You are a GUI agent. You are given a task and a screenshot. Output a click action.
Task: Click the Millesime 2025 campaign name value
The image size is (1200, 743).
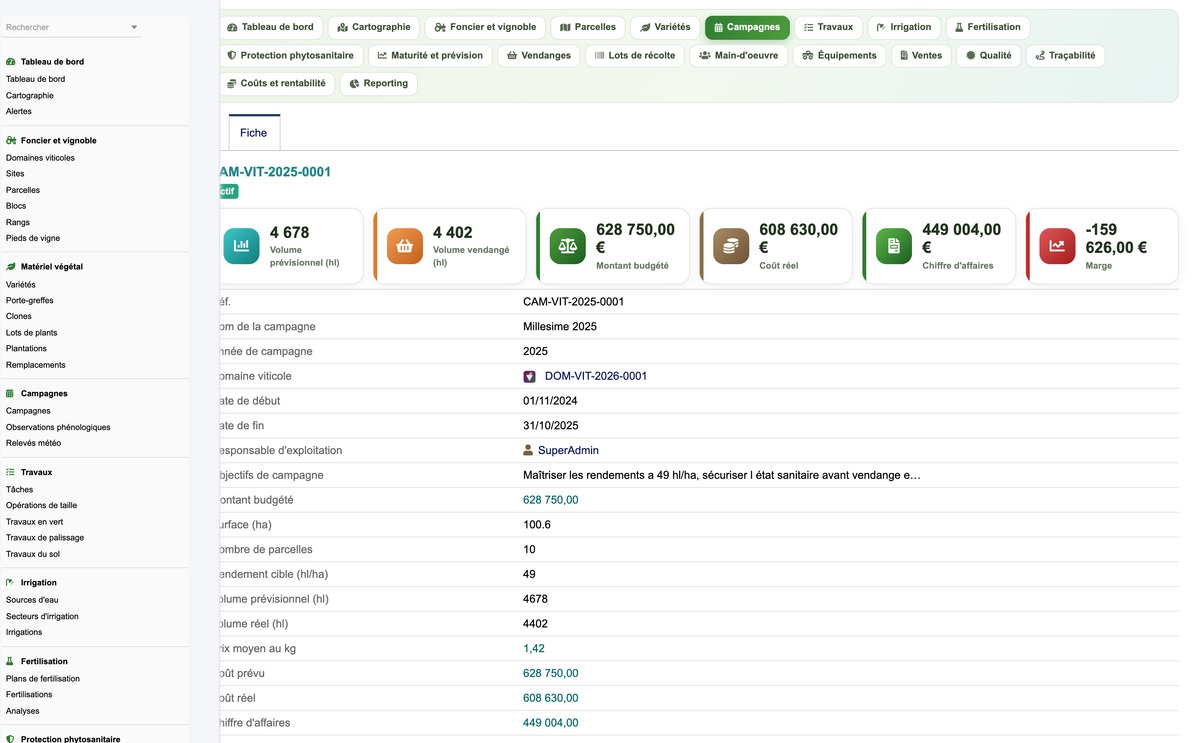pyautogui.click(x=560, y=327)
